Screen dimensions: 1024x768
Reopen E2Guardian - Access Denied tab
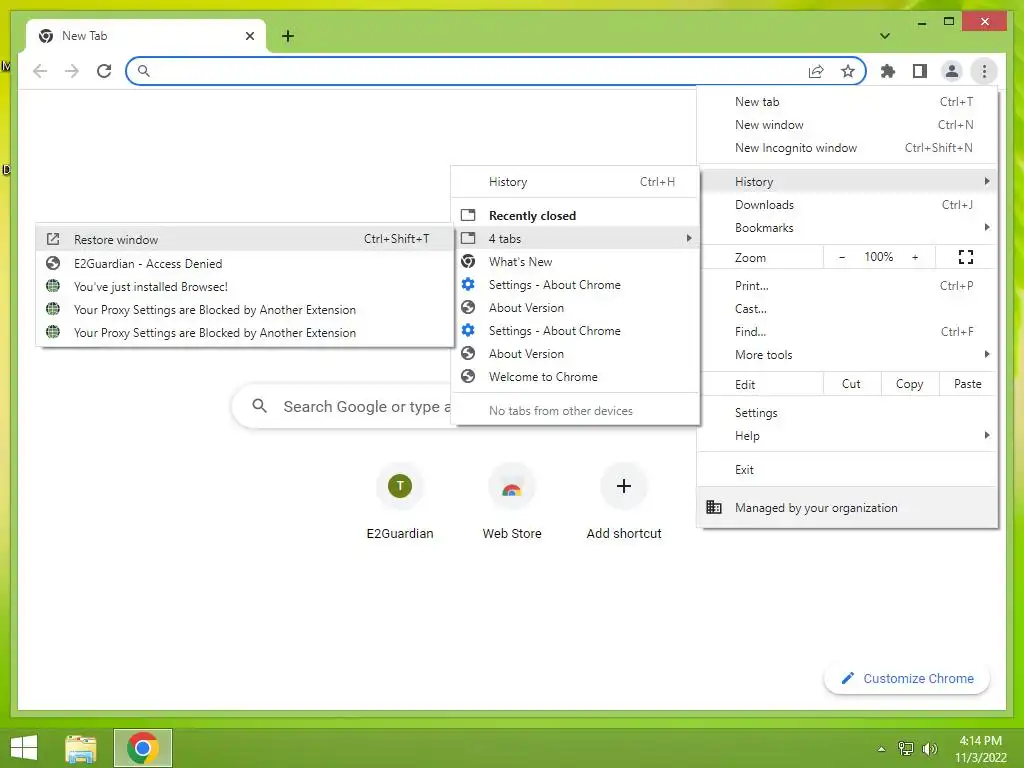click(245, 263)
